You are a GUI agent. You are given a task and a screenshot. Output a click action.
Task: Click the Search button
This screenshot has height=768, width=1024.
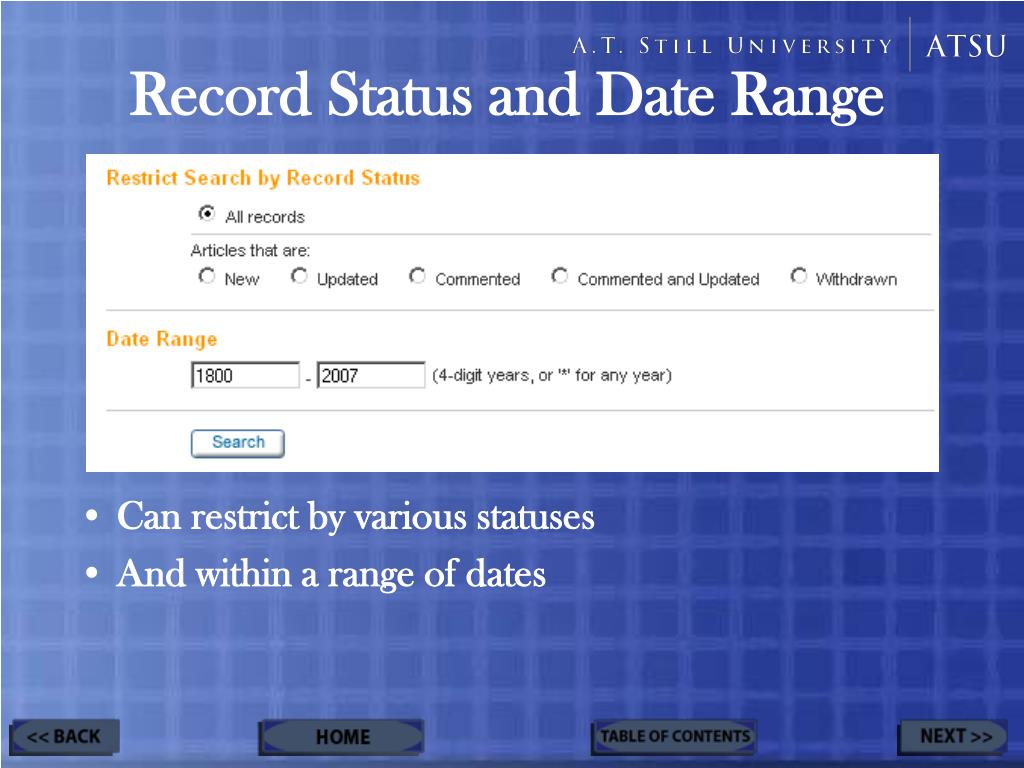click(x=238, y=443)
